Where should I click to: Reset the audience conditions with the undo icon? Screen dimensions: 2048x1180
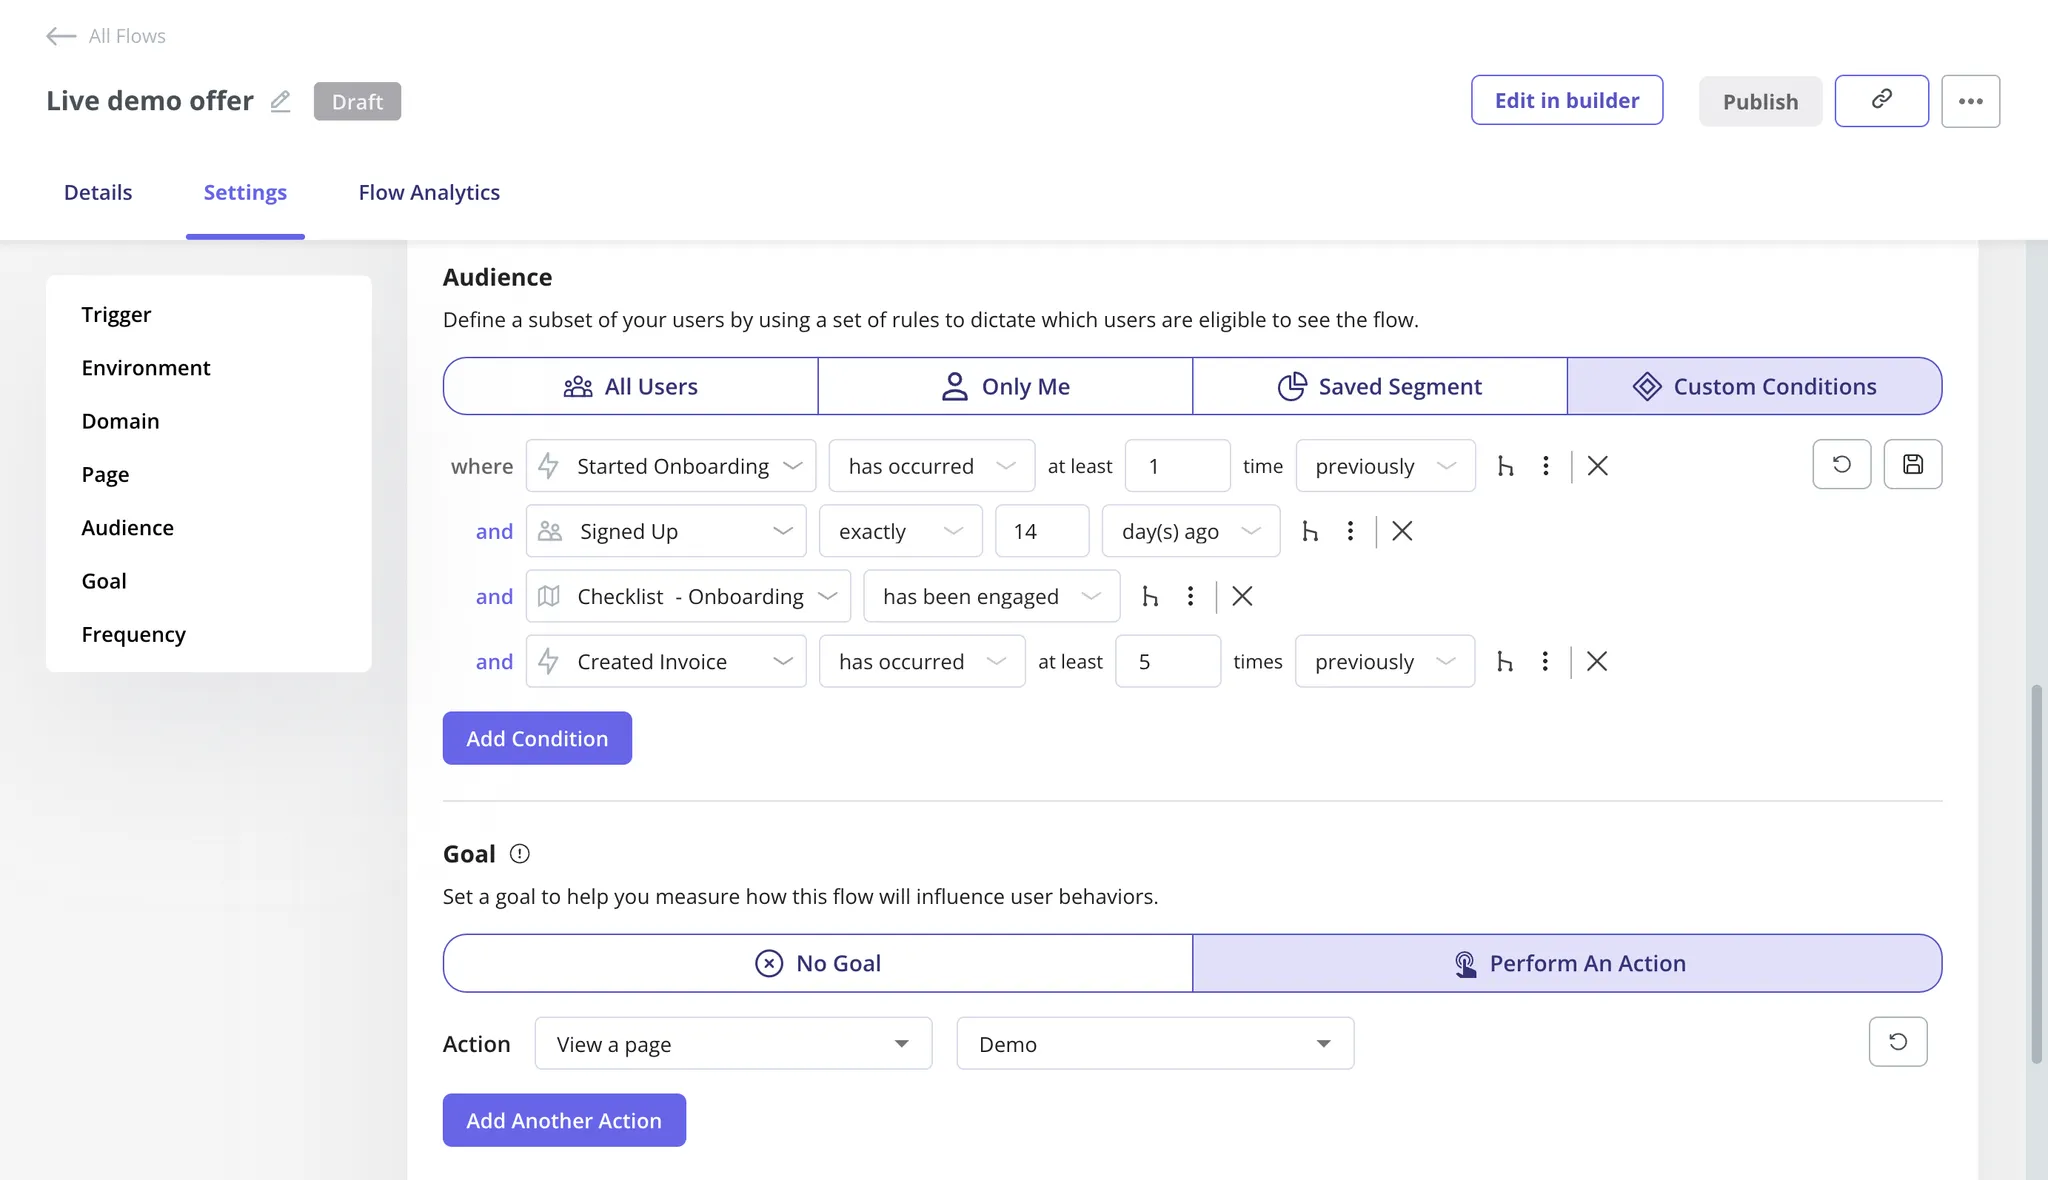tap(1841, 464)
